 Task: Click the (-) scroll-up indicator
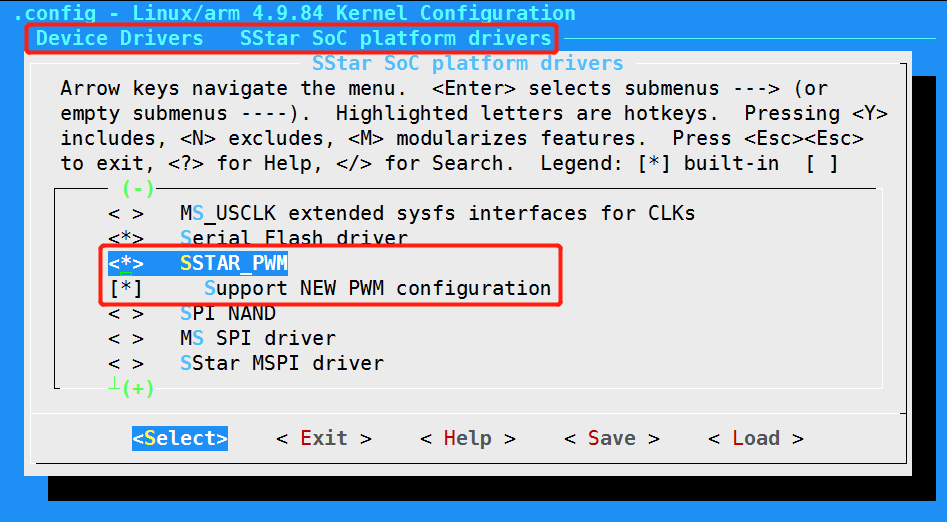138,188
